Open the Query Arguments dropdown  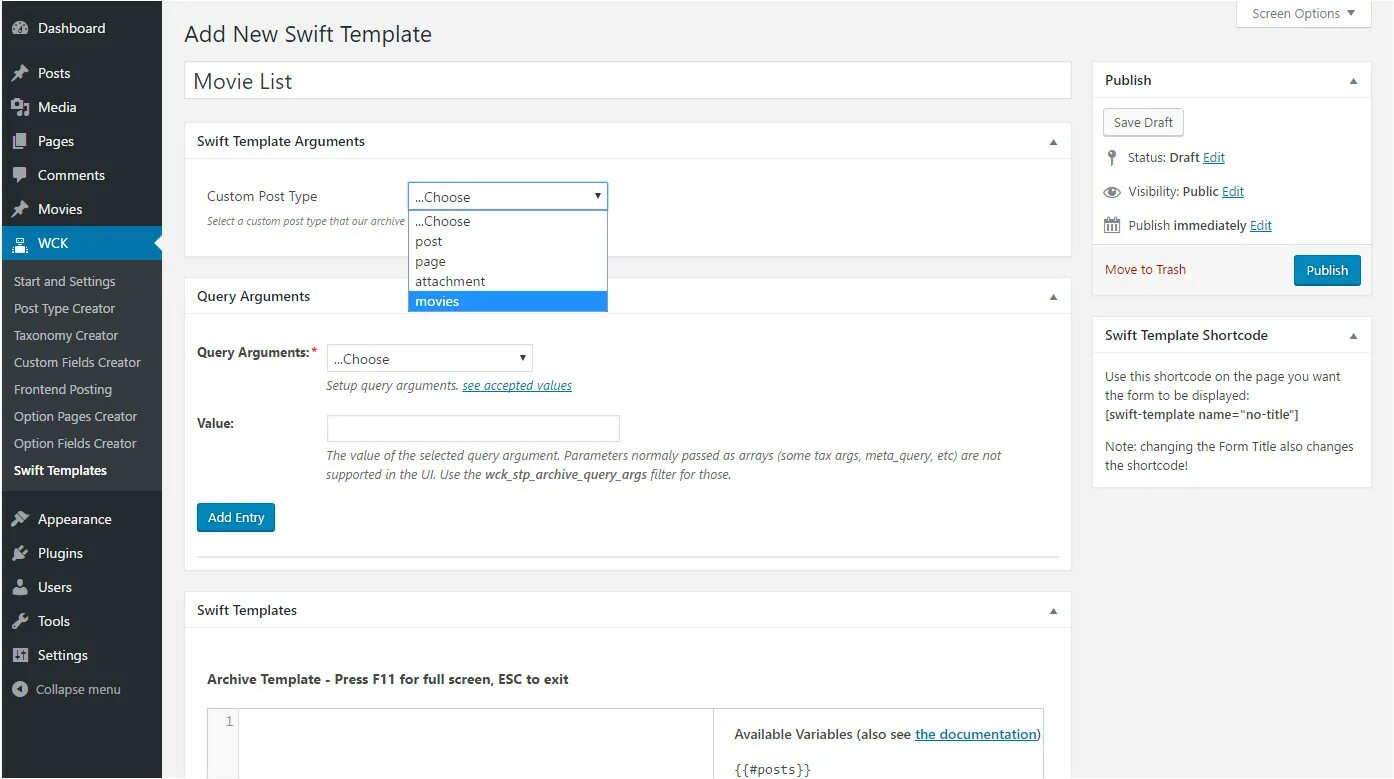pyautogui.click(x=430, y=358)
